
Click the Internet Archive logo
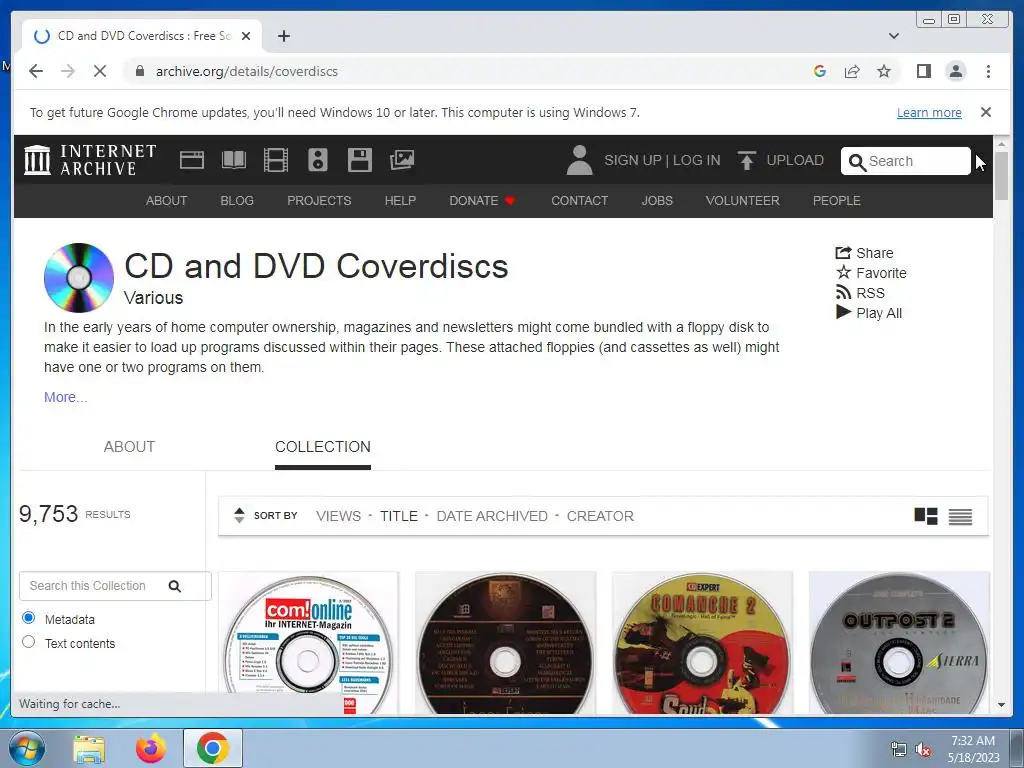point(90,160)
